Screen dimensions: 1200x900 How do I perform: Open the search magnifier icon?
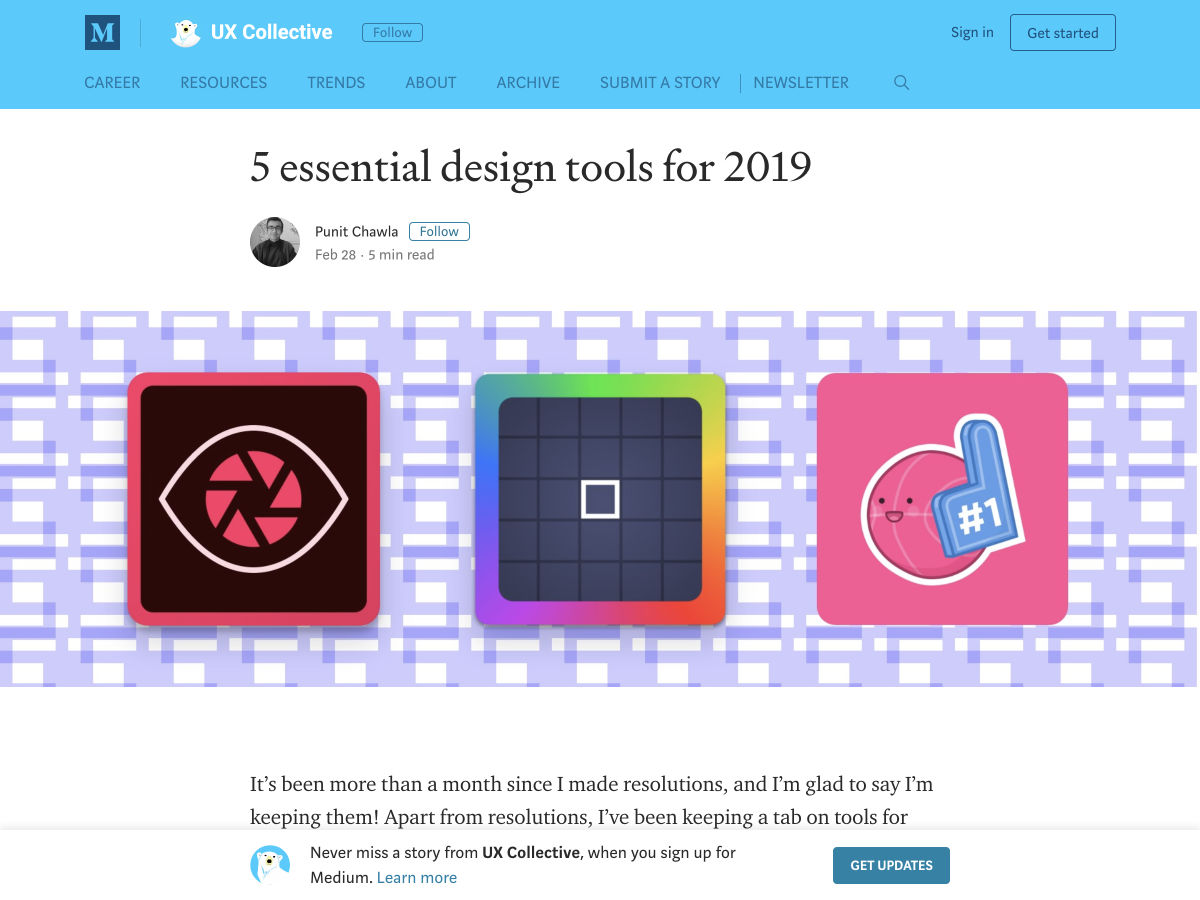click(x=901, y=83)
